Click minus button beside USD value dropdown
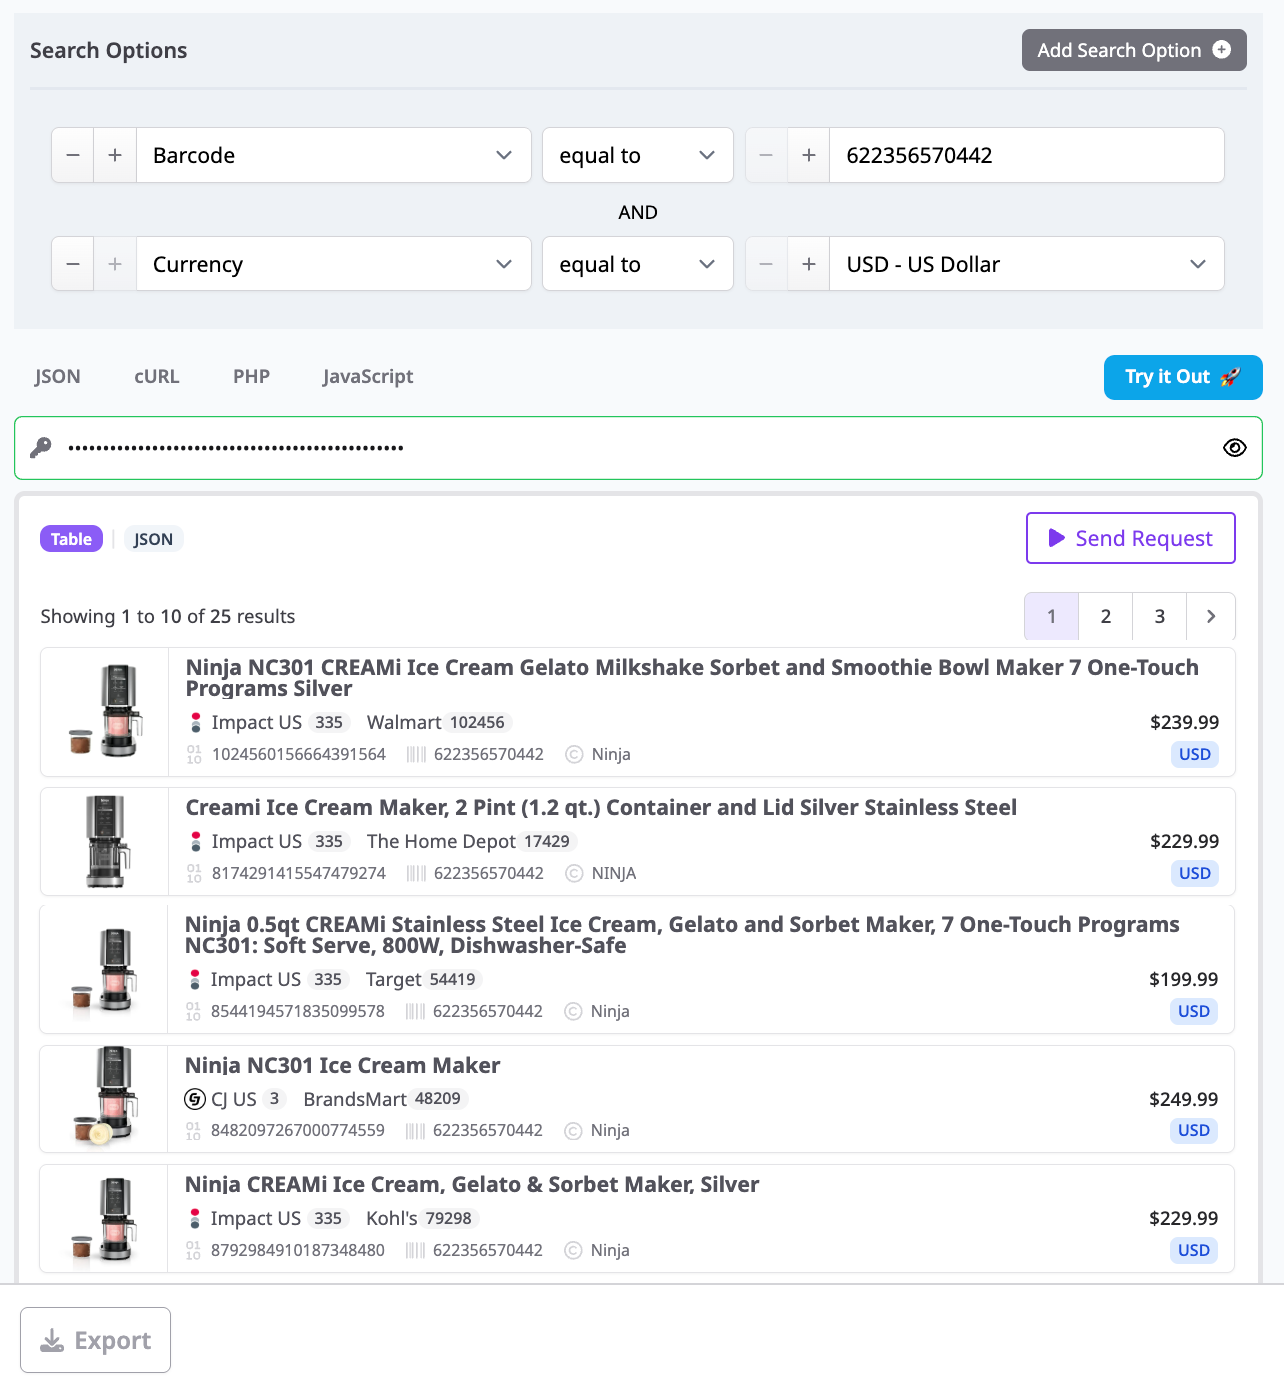This screenshot has height=1380, width=1284. [x=767, y=264]
